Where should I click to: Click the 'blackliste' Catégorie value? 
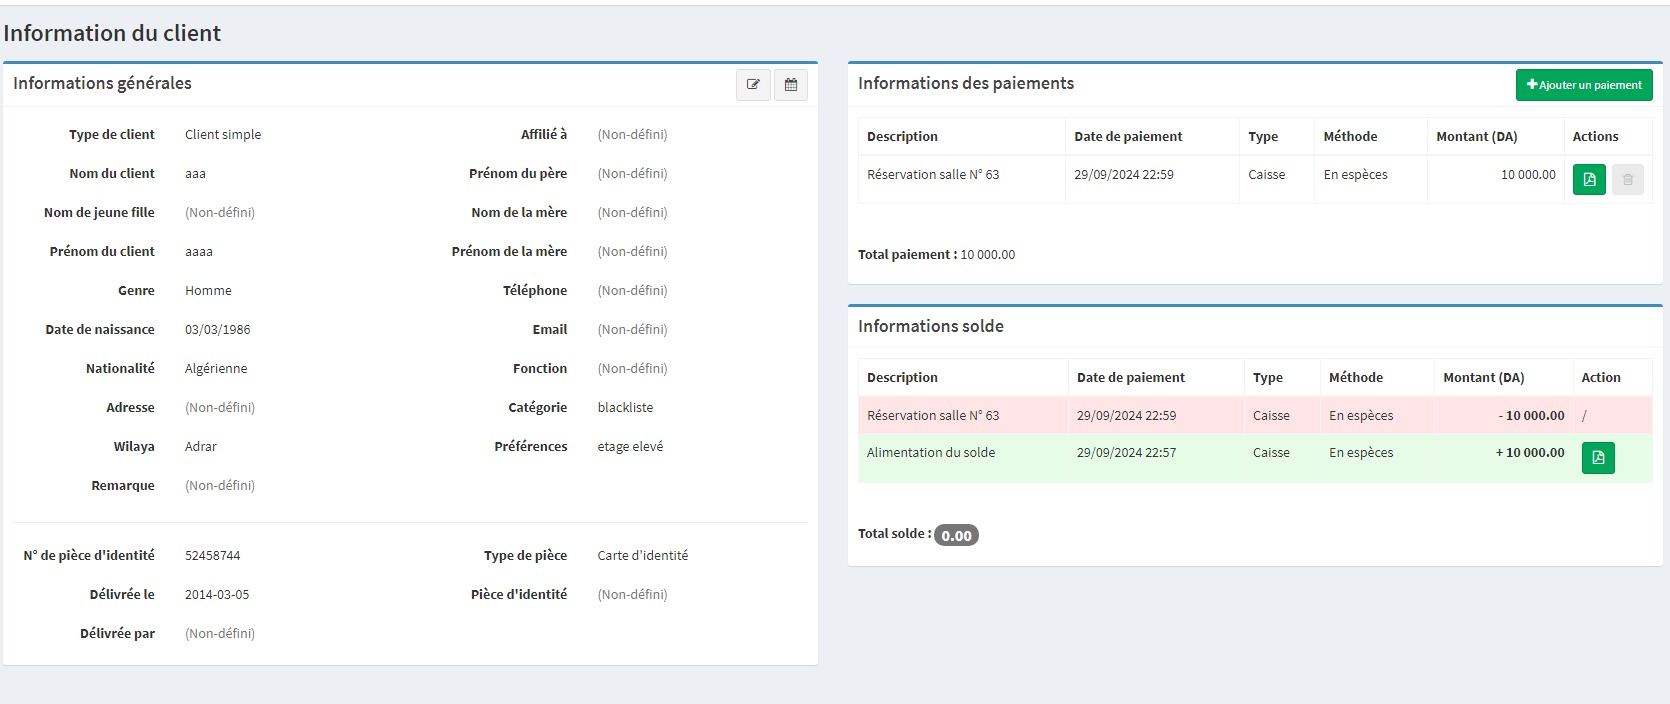(x=625, y=408)
